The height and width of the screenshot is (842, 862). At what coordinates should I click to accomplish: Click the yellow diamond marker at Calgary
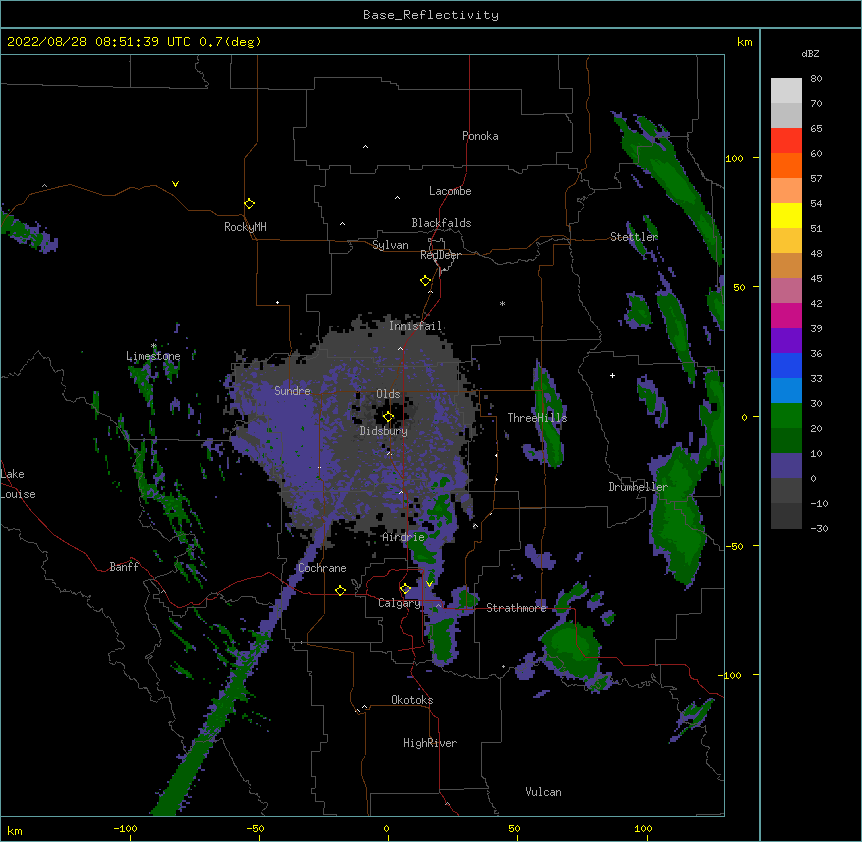(x=405, y=589)
